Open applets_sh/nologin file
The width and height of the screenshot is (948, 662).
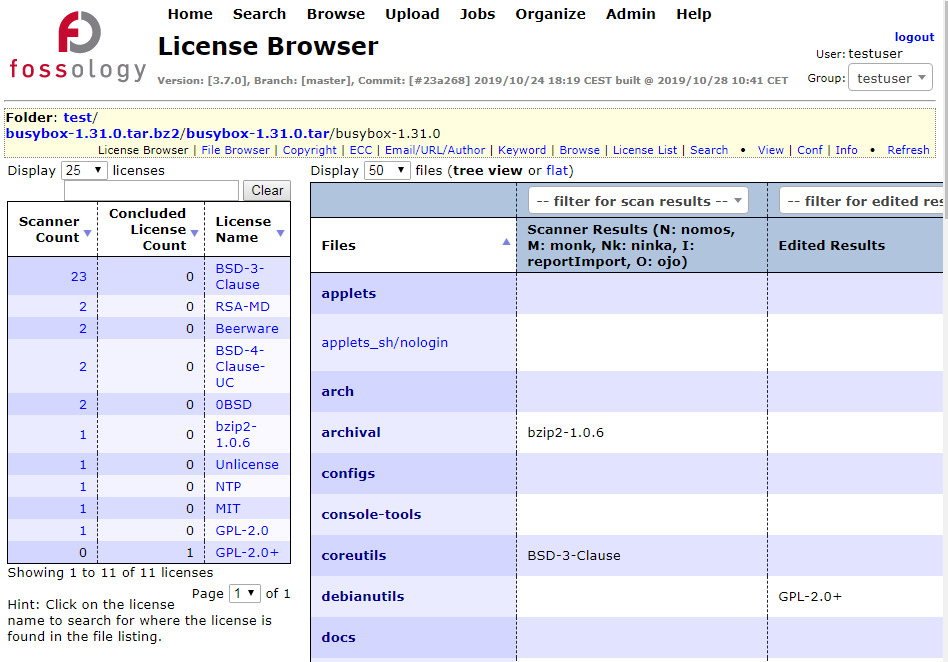pyautogui.click(x=385, y=342)
